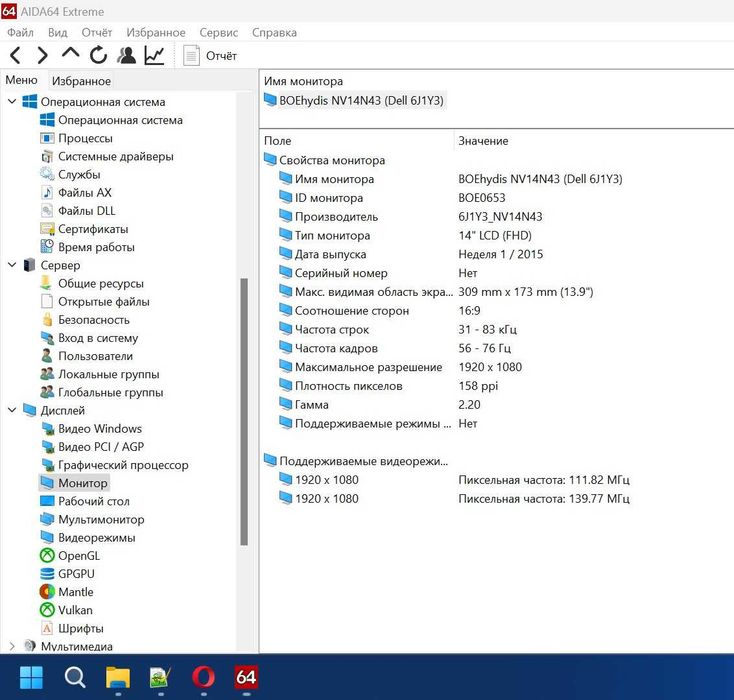734x700 pixels.
Task: Click the Время работы clock icon
Action: click(x=47, y=246)
